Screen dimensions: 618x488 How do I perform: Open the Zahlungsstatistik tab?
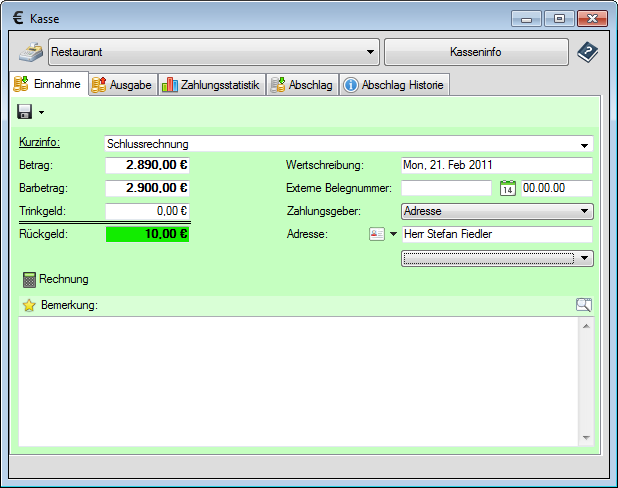click(x=211, y=85)
